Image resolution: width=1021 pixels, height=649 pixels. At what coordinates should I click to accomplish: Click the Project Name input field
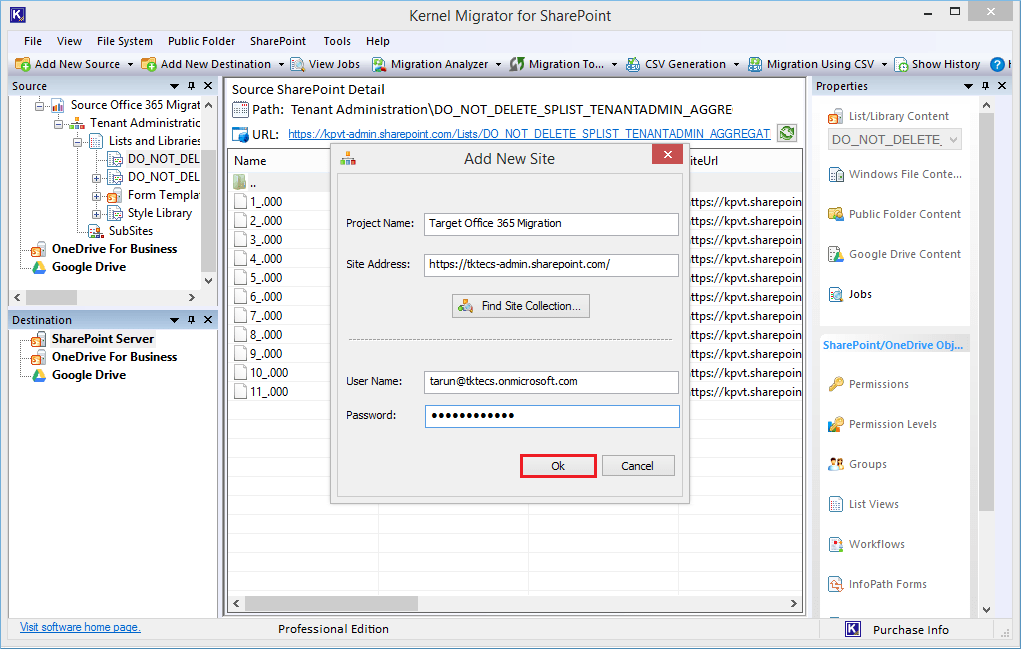pyautogui.click(x=552, y=224)
